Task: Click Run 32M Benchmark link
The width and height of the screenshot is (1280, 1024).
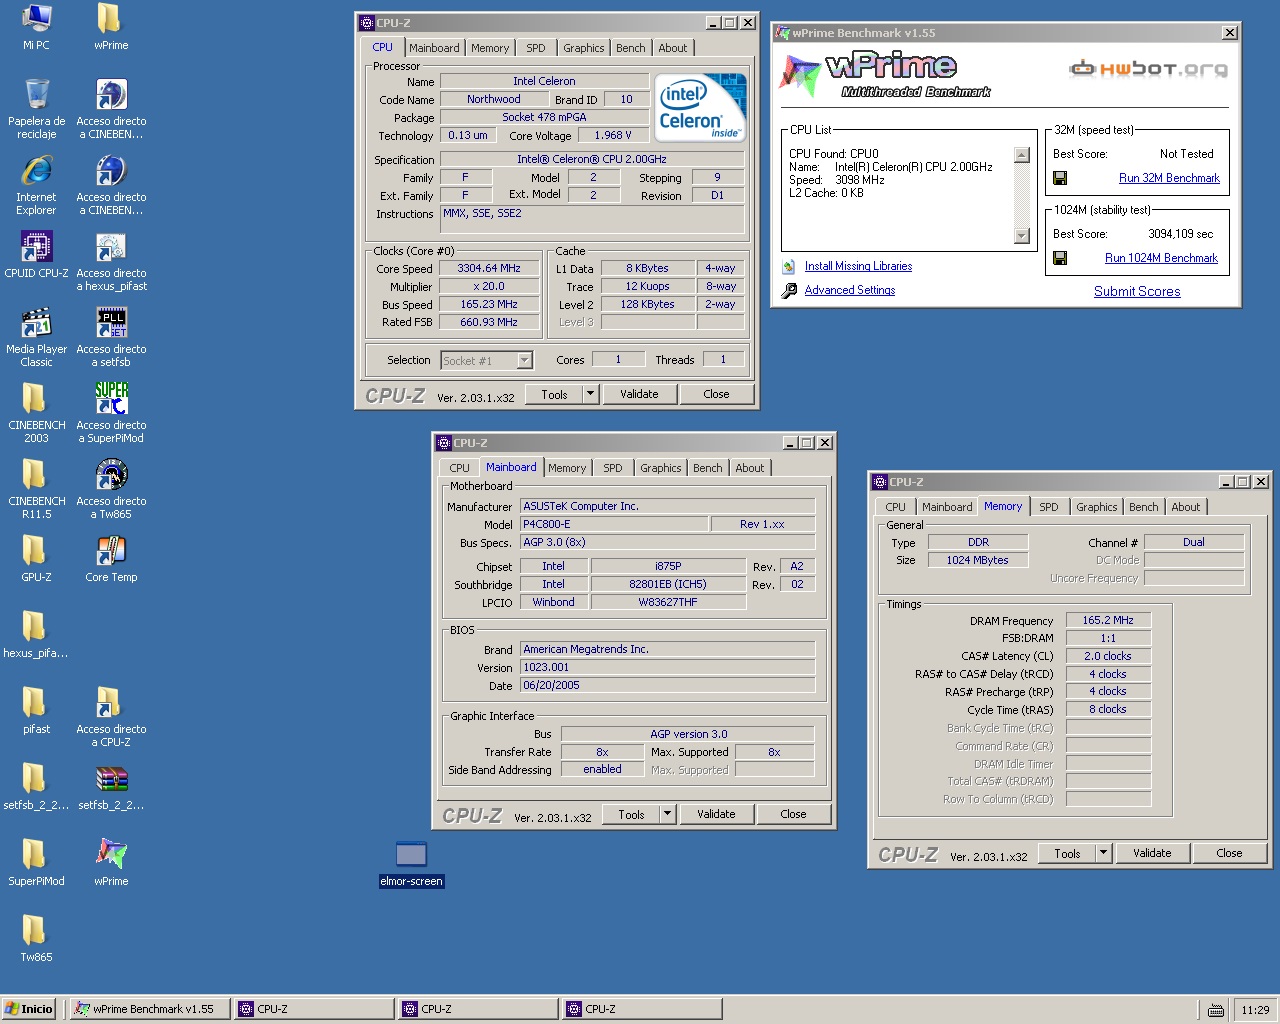Action: [x=1169, y=178]
